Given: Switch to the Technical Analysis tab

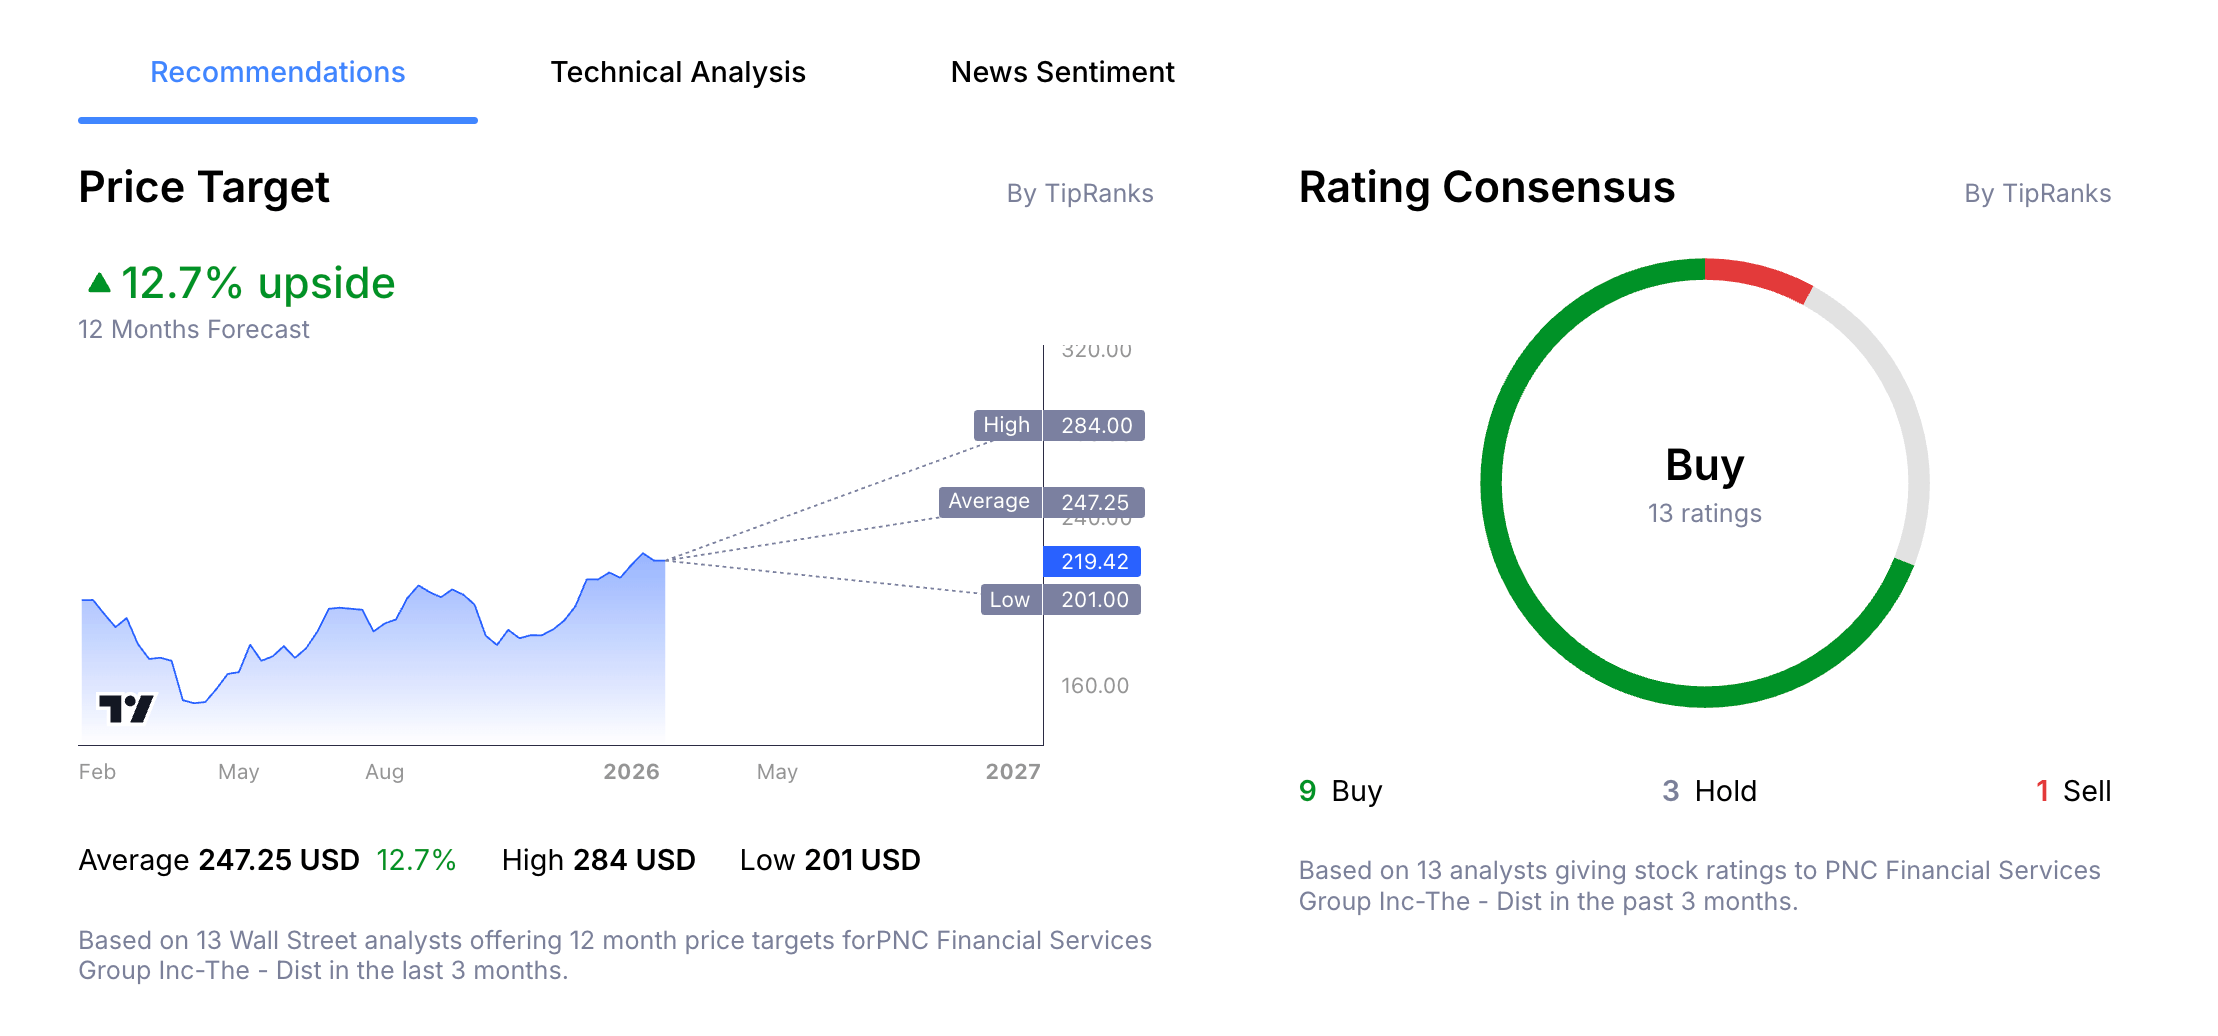Looking at the screenshot, I should 678,71.
